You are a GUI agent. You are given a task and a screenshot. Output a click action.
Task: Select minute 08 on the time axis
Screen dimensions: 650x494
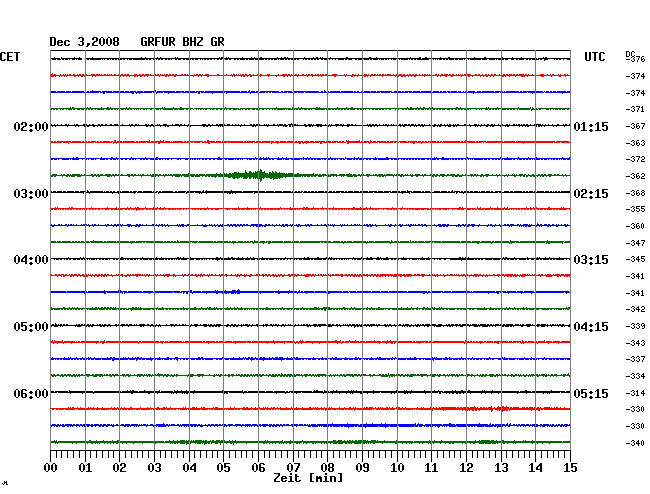coord(327,468)
